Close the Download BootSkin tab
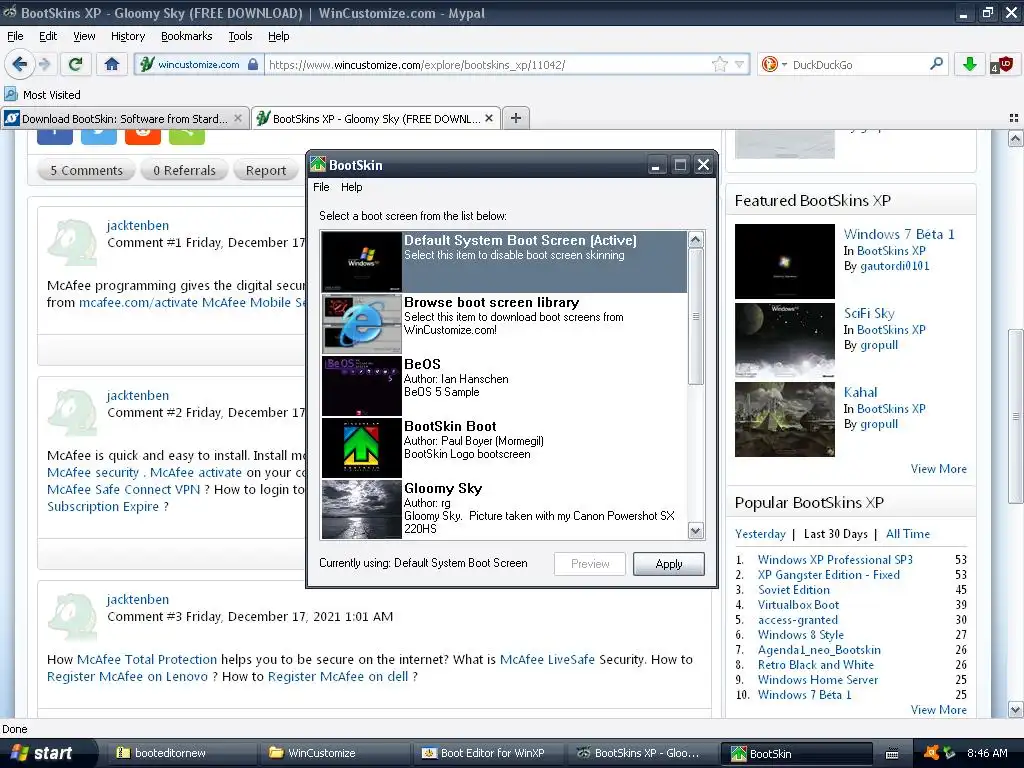The image size is (1024, 768). pos(238,118)
